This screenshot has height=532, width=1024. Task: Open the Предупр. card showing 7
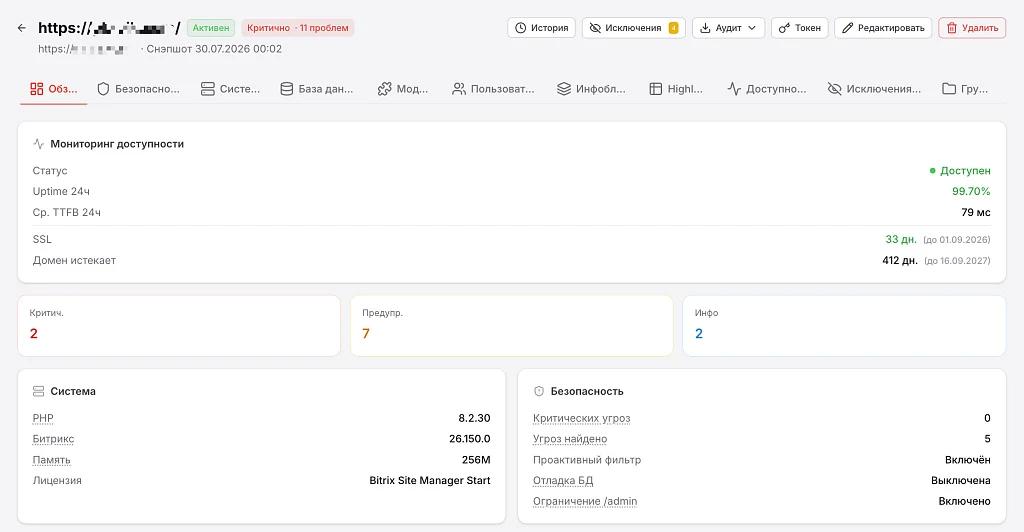[511, 326]
